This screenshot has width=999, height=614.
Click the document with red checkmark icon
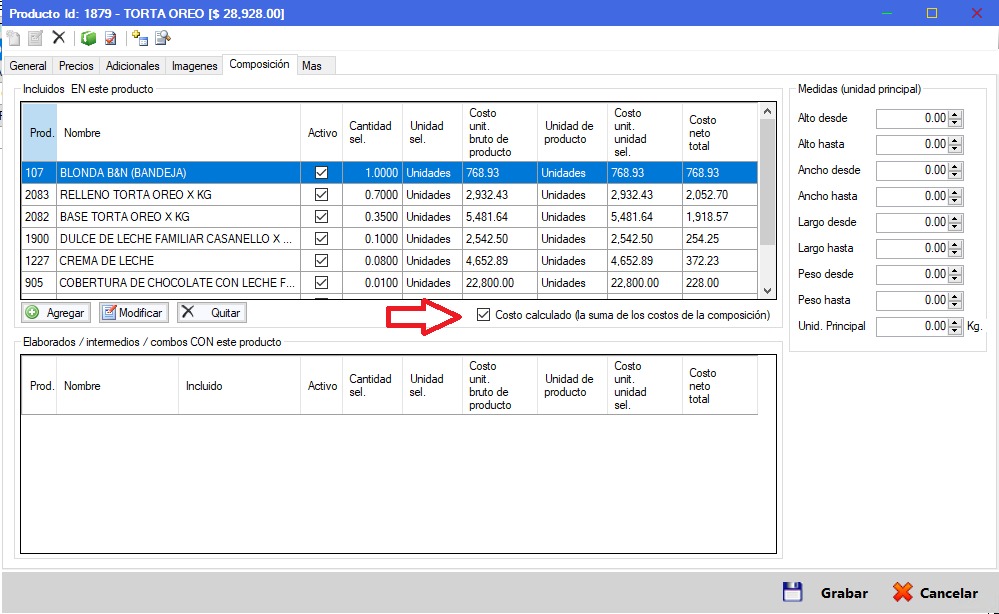click(x=110, y=38)
